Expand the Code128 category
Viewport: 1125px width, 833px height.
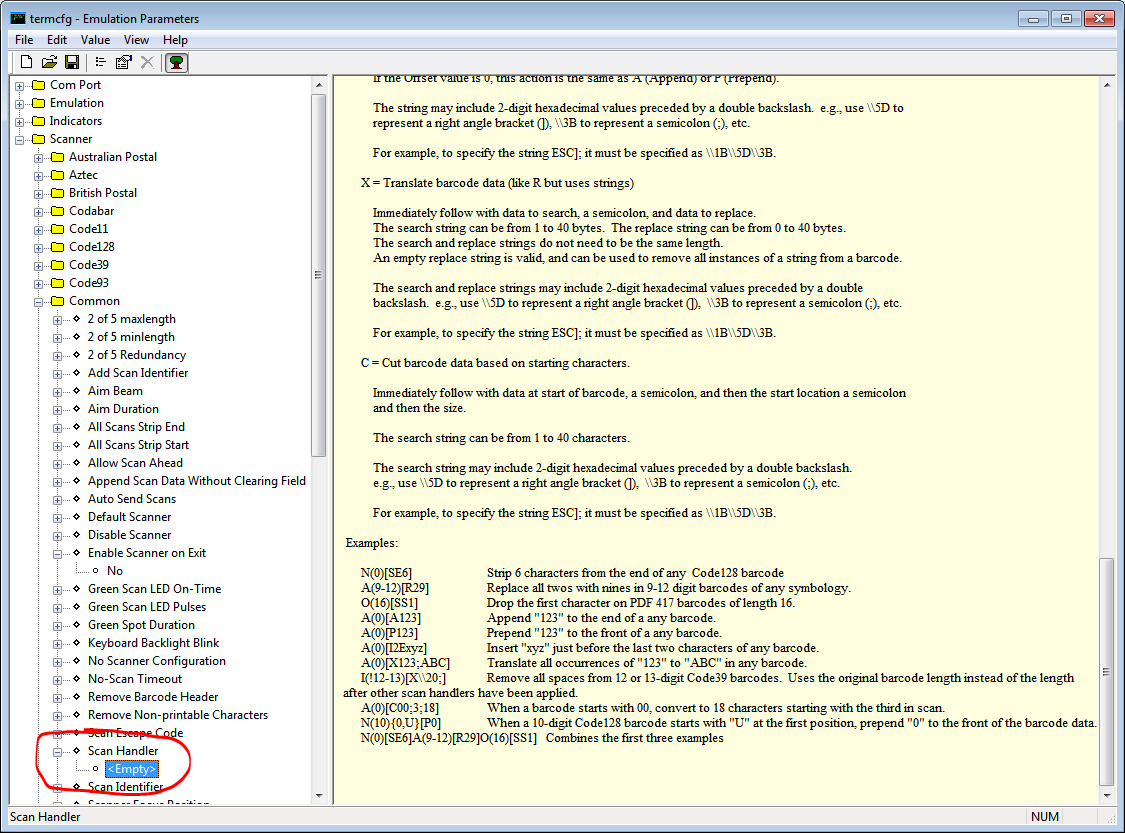(38, 246)
